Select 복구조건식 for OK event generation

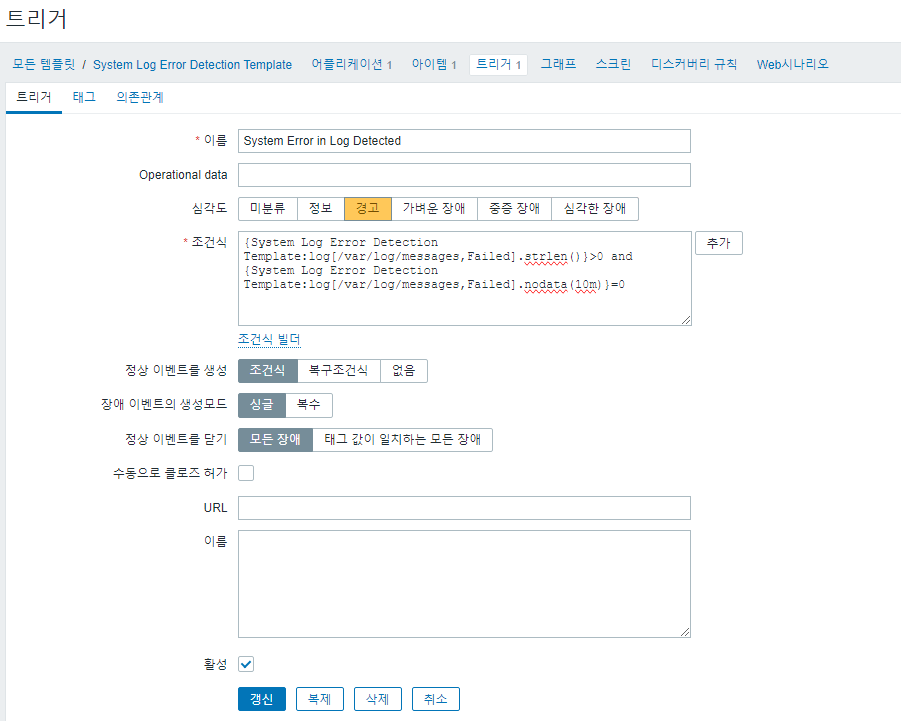tap(339, 371)
